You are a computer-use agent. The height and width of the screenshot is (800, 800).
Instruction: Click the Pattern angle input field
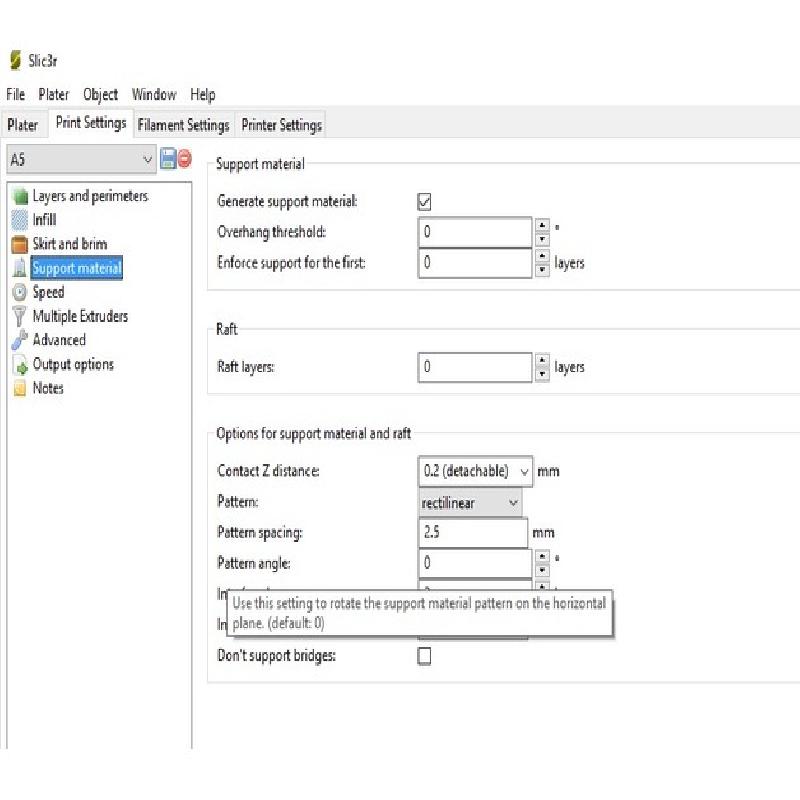[x=475, y=563]
